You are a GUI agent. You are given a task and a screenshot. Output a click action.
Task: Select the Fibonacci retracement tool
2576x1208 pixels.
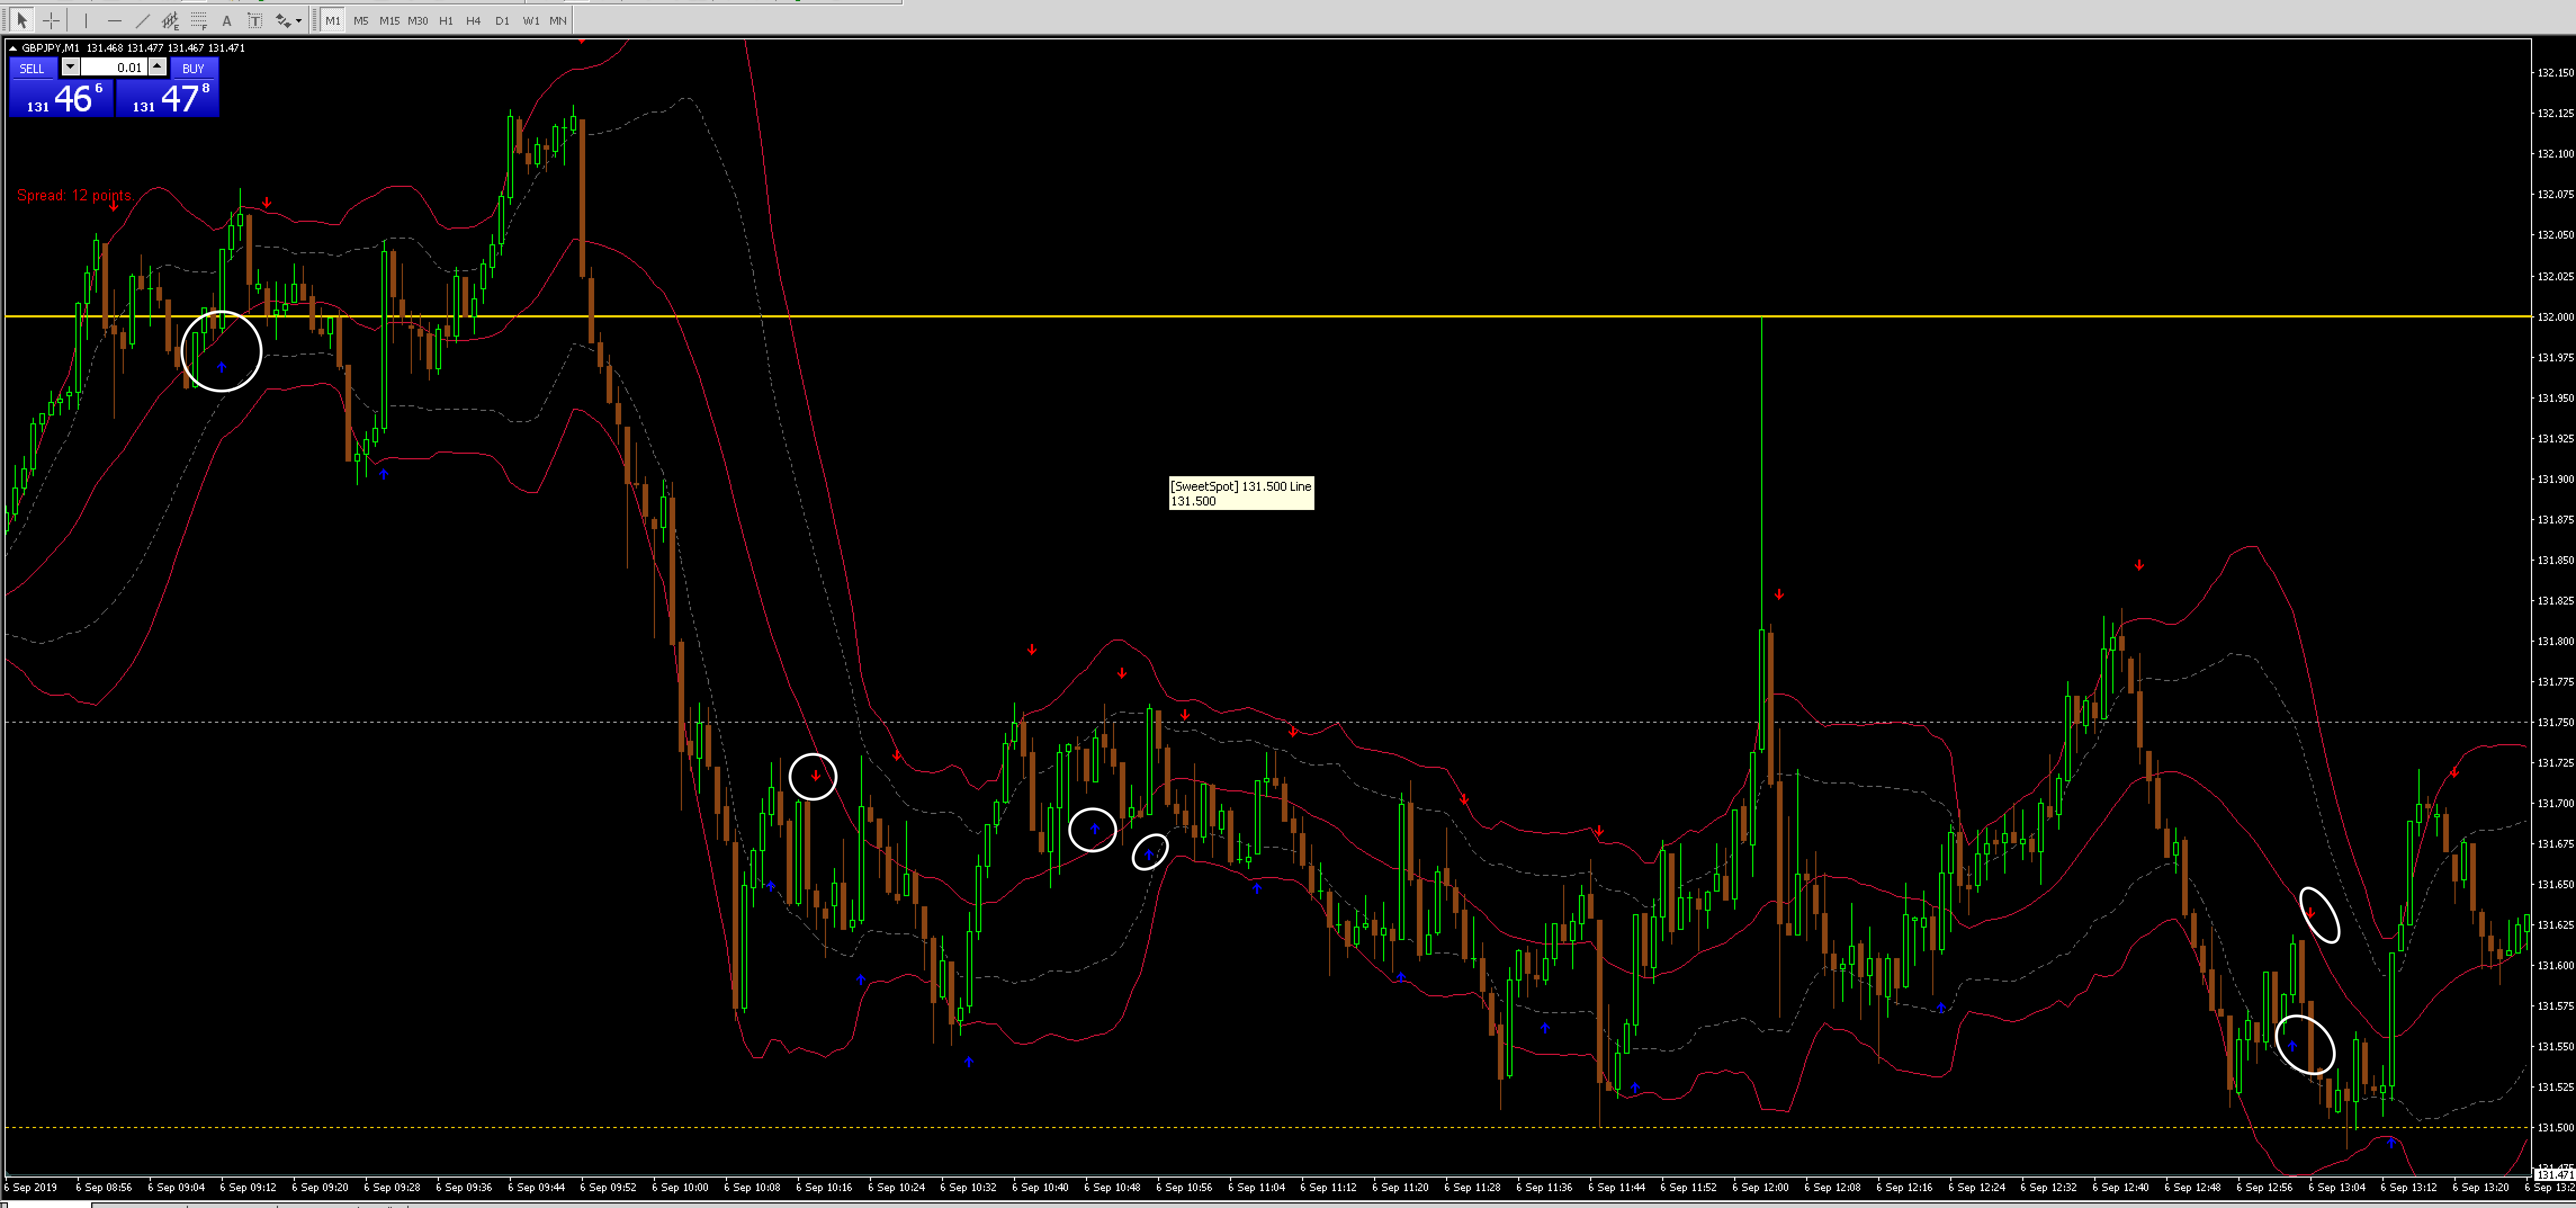(x=198, y=20)
